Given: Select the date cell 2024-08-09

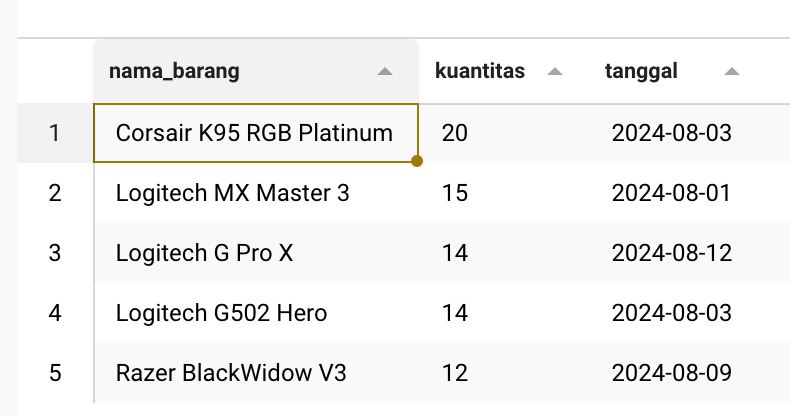Looking at the screenshot, I should tap(672, 373).
